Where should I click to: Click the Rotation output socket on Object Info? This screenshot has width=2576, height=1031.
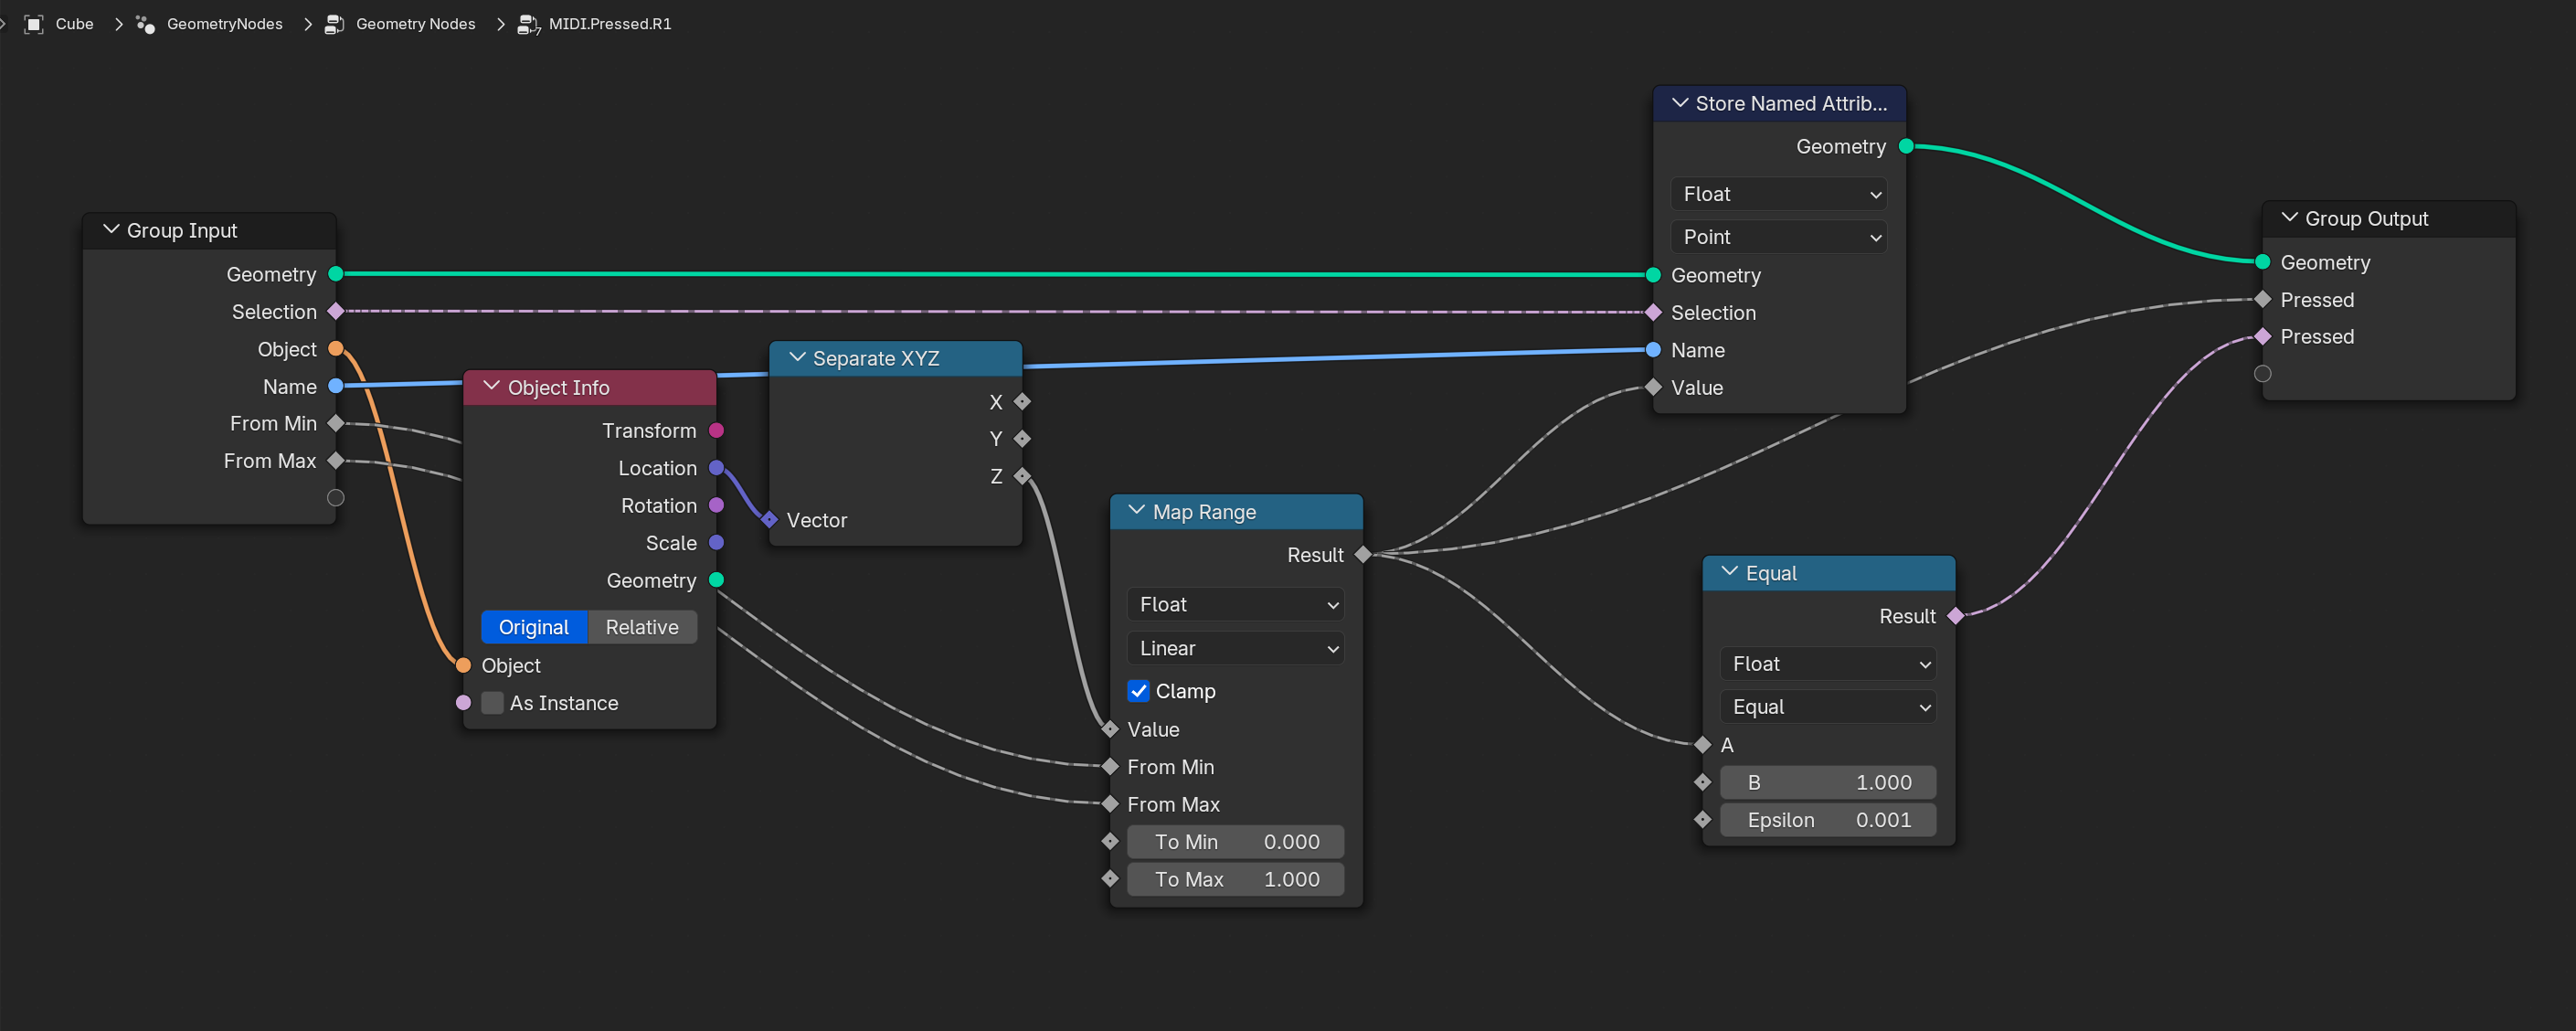pyautogui.click(x=716, y=505)
